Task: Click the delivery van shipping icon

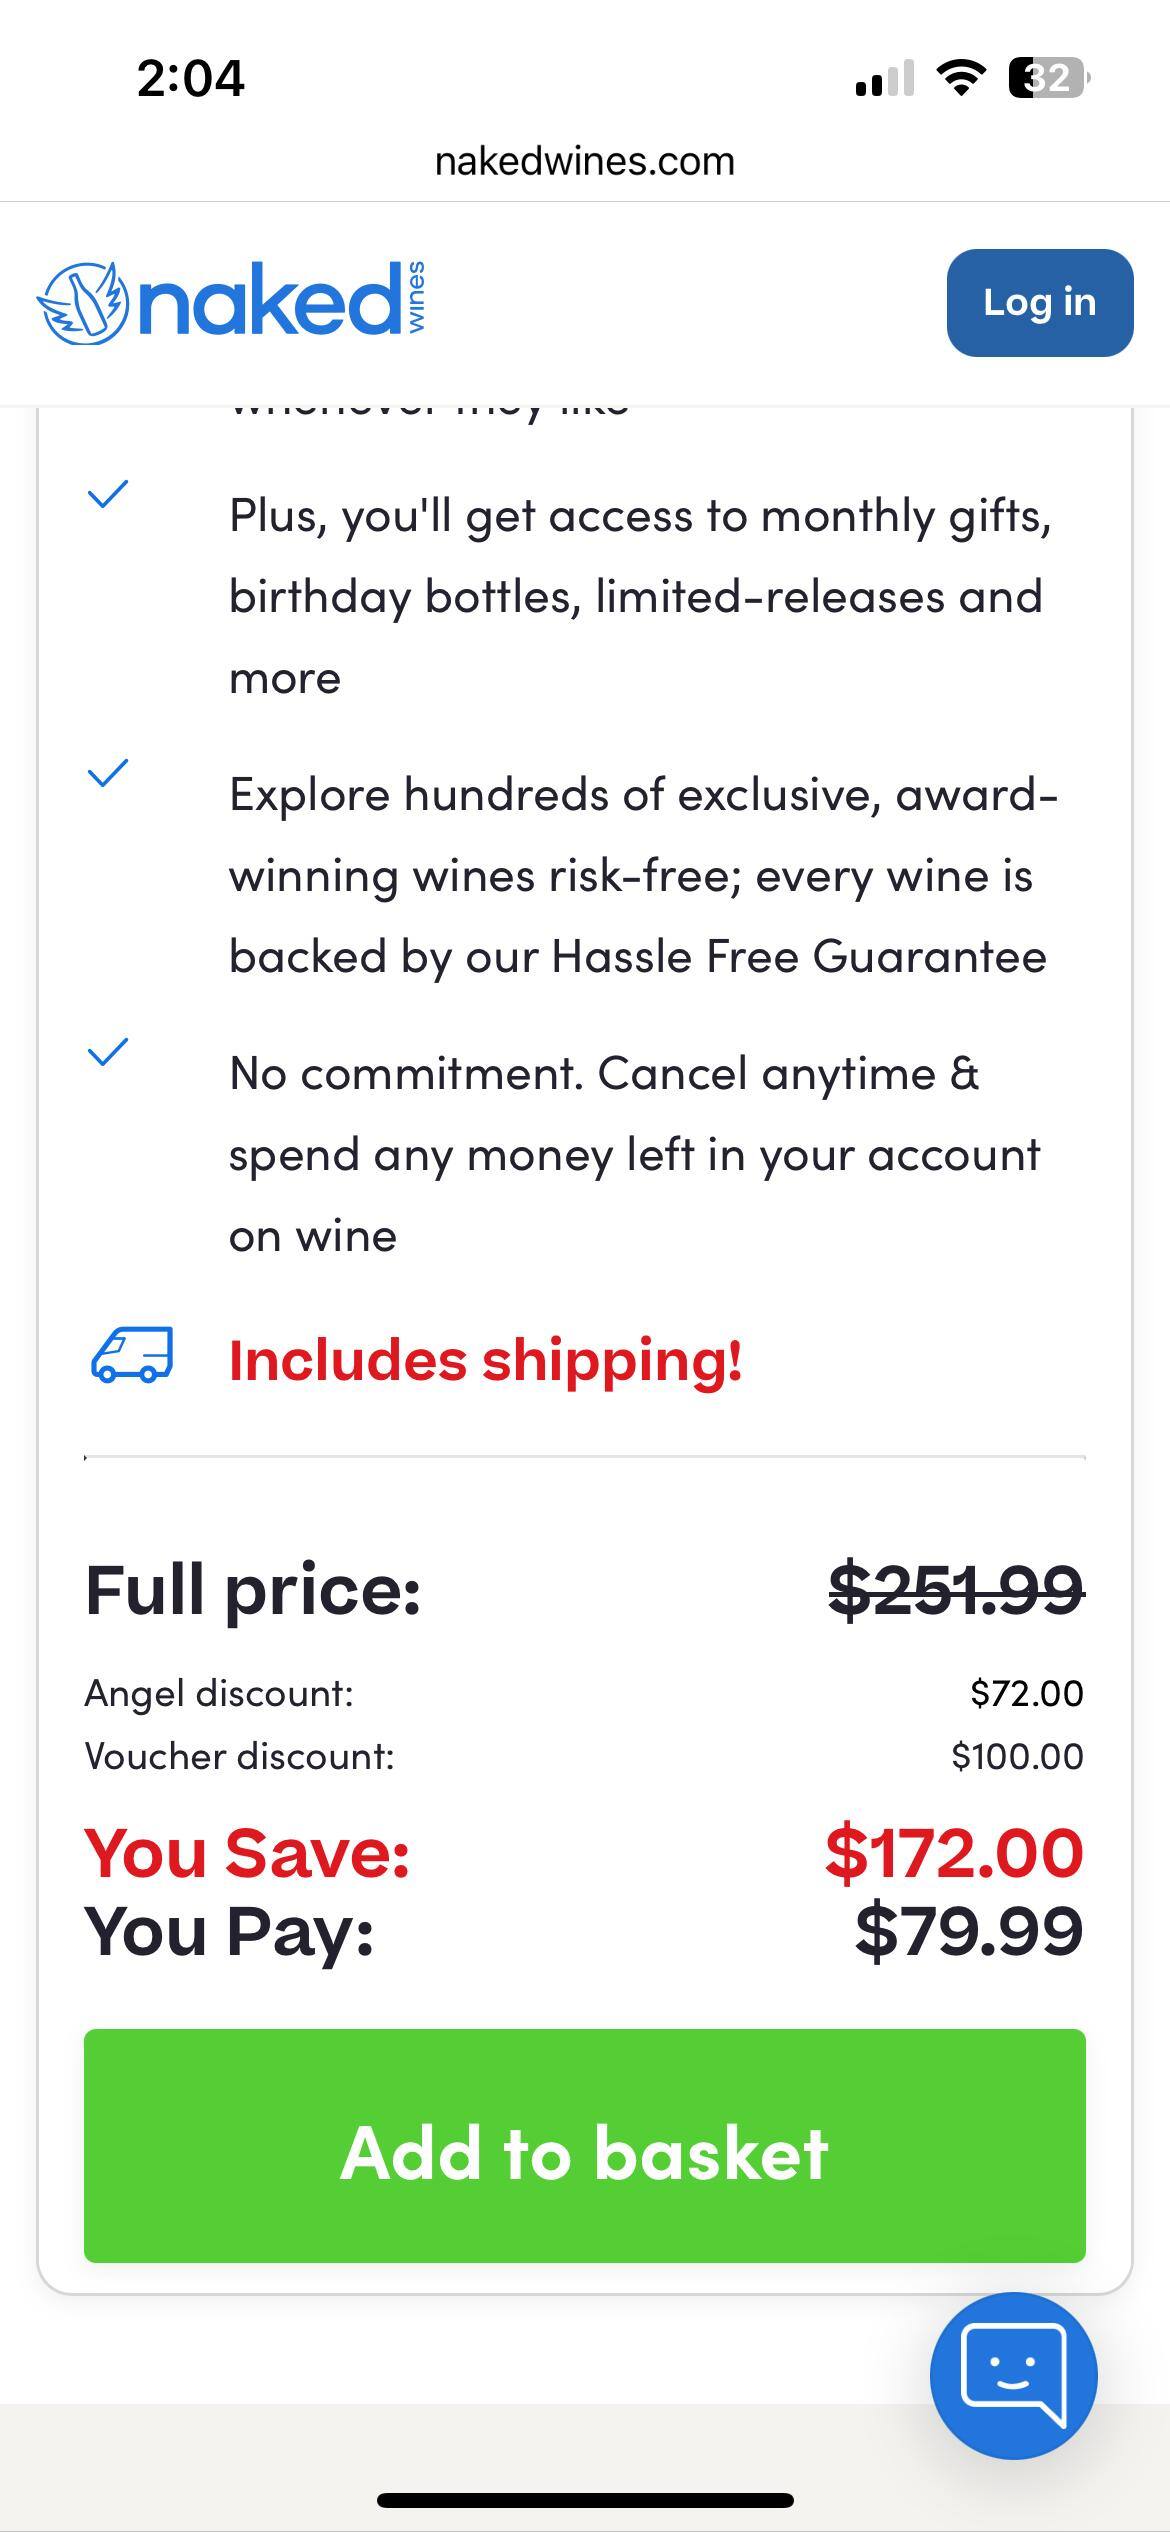Action: (132, 1356)
